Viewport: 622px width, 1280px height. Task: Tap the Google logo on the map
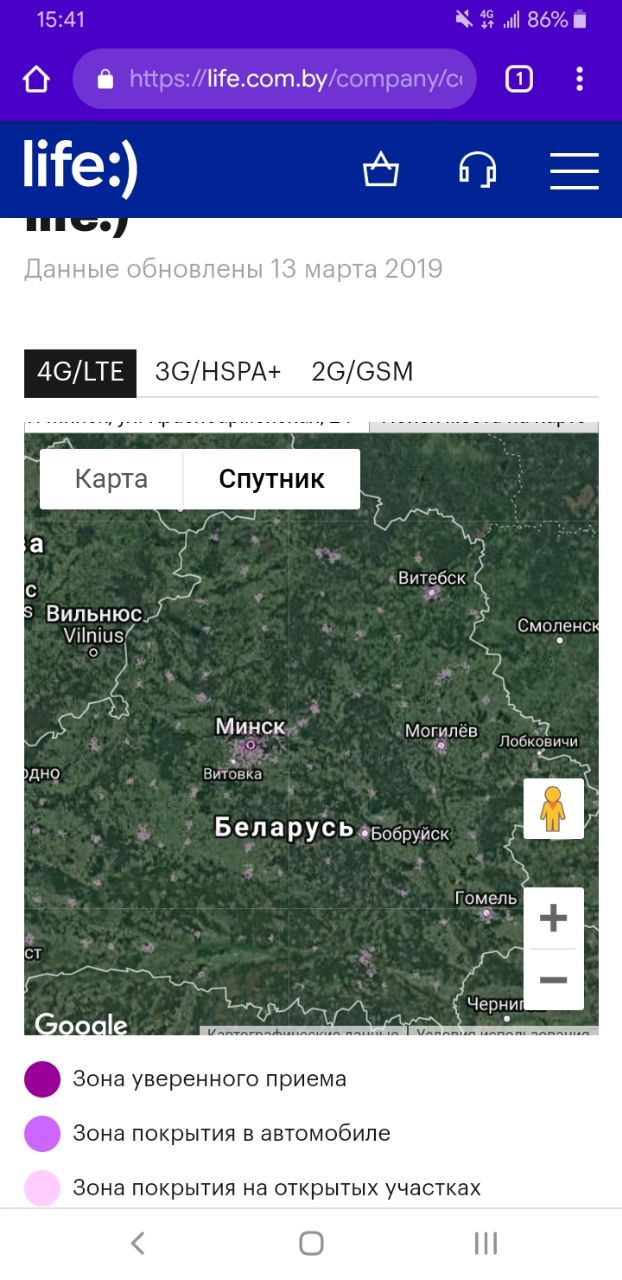click(81, 1024)
